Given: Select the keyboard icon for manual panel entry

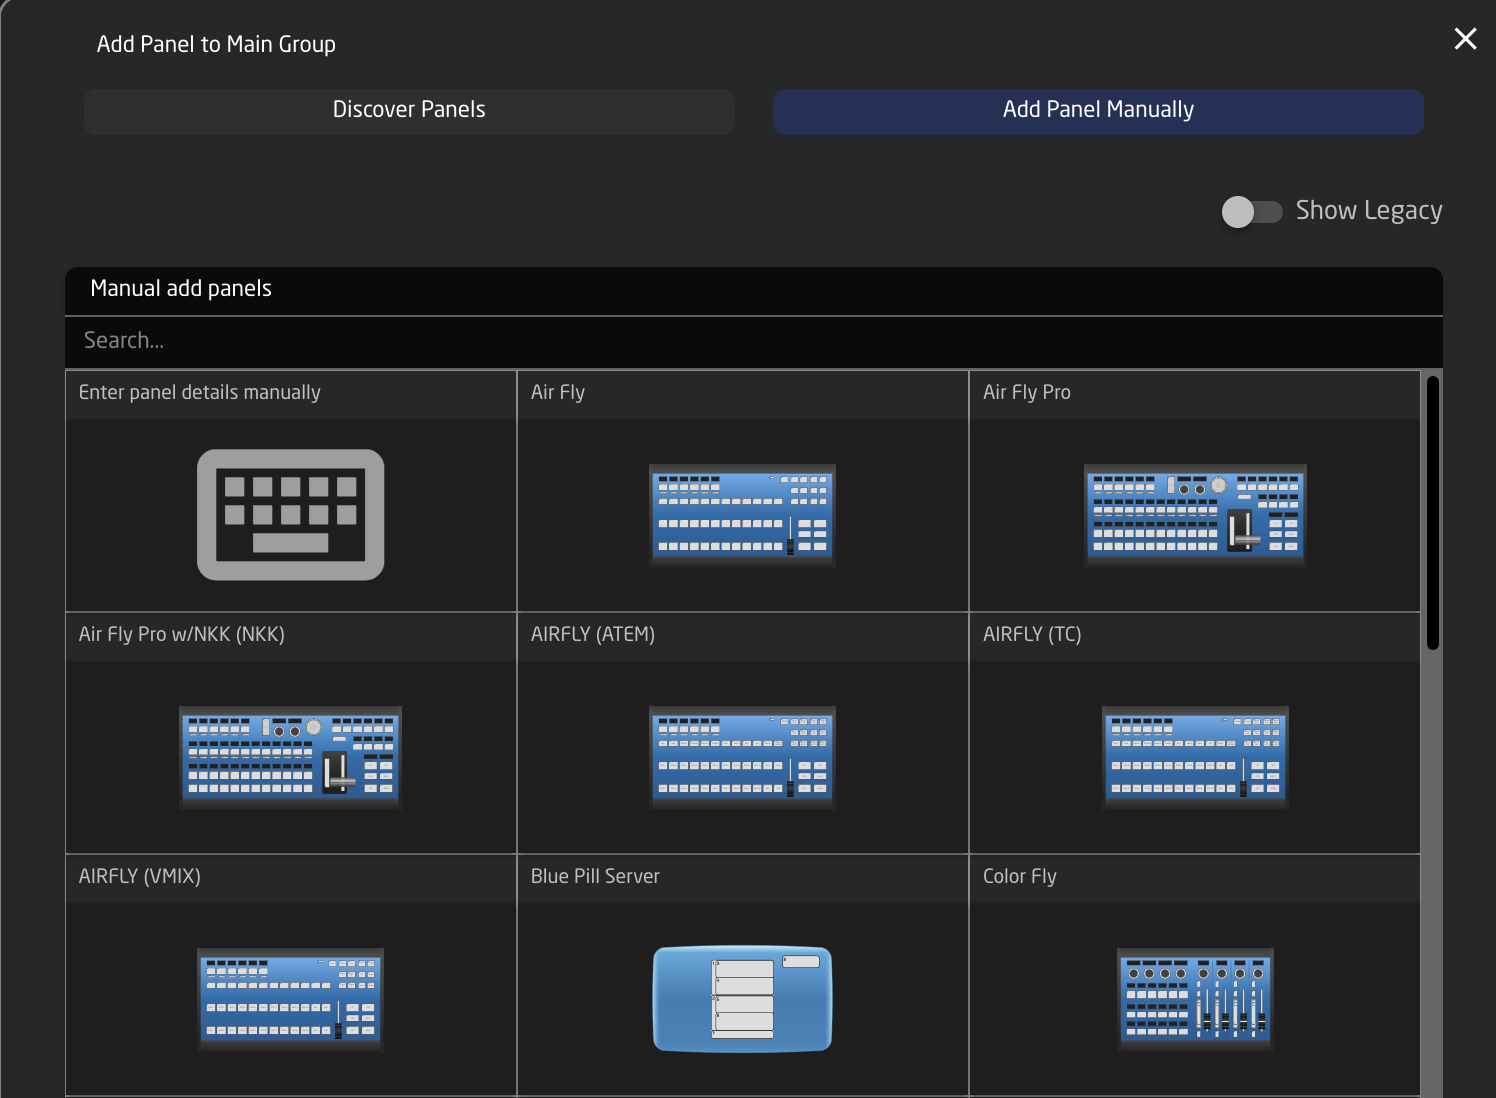Looking at the screenshot, I should click(290, 514).
